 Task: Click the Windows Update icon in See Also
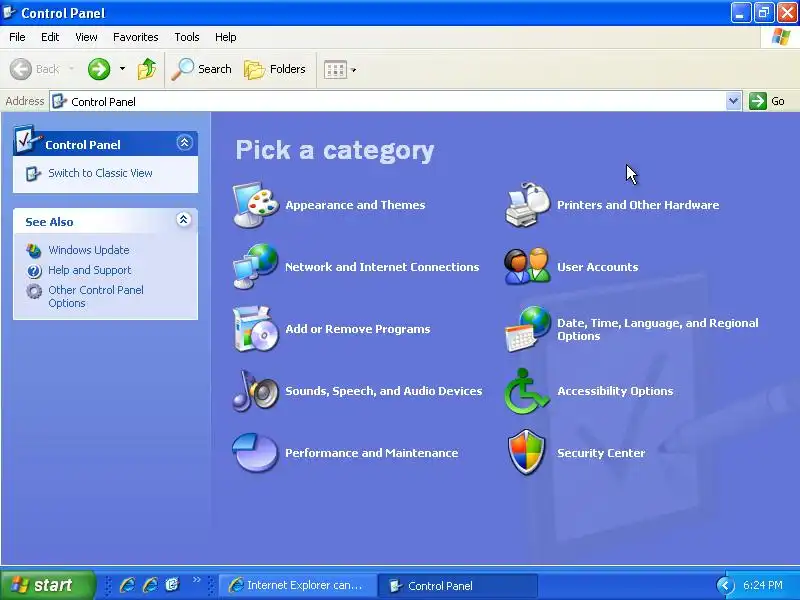(x=34, y=250)
